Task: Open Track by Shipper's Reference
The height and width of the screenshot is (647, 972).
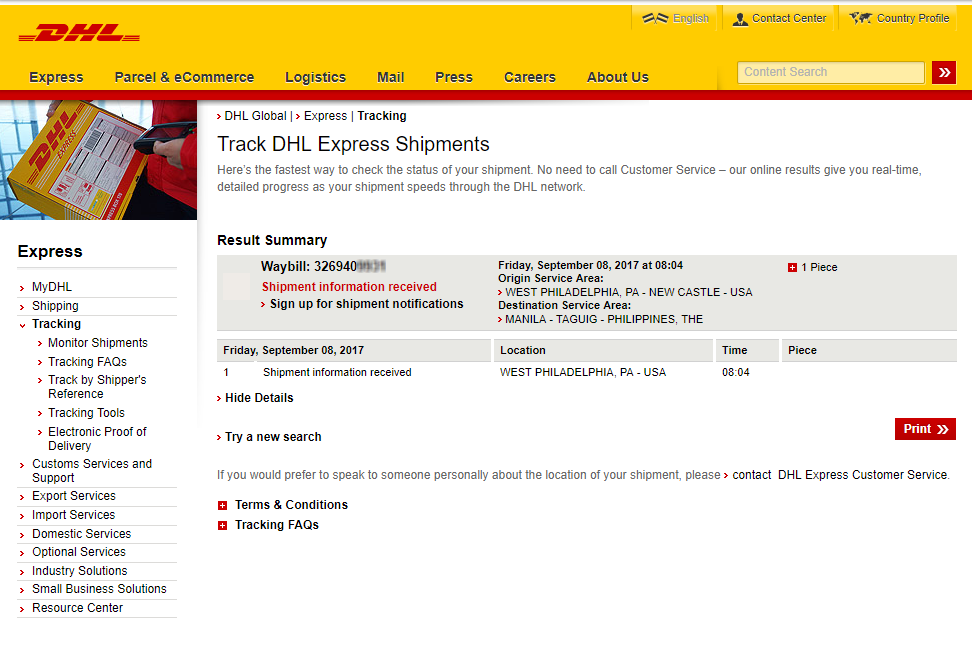Action: click(x=97, y=387)
